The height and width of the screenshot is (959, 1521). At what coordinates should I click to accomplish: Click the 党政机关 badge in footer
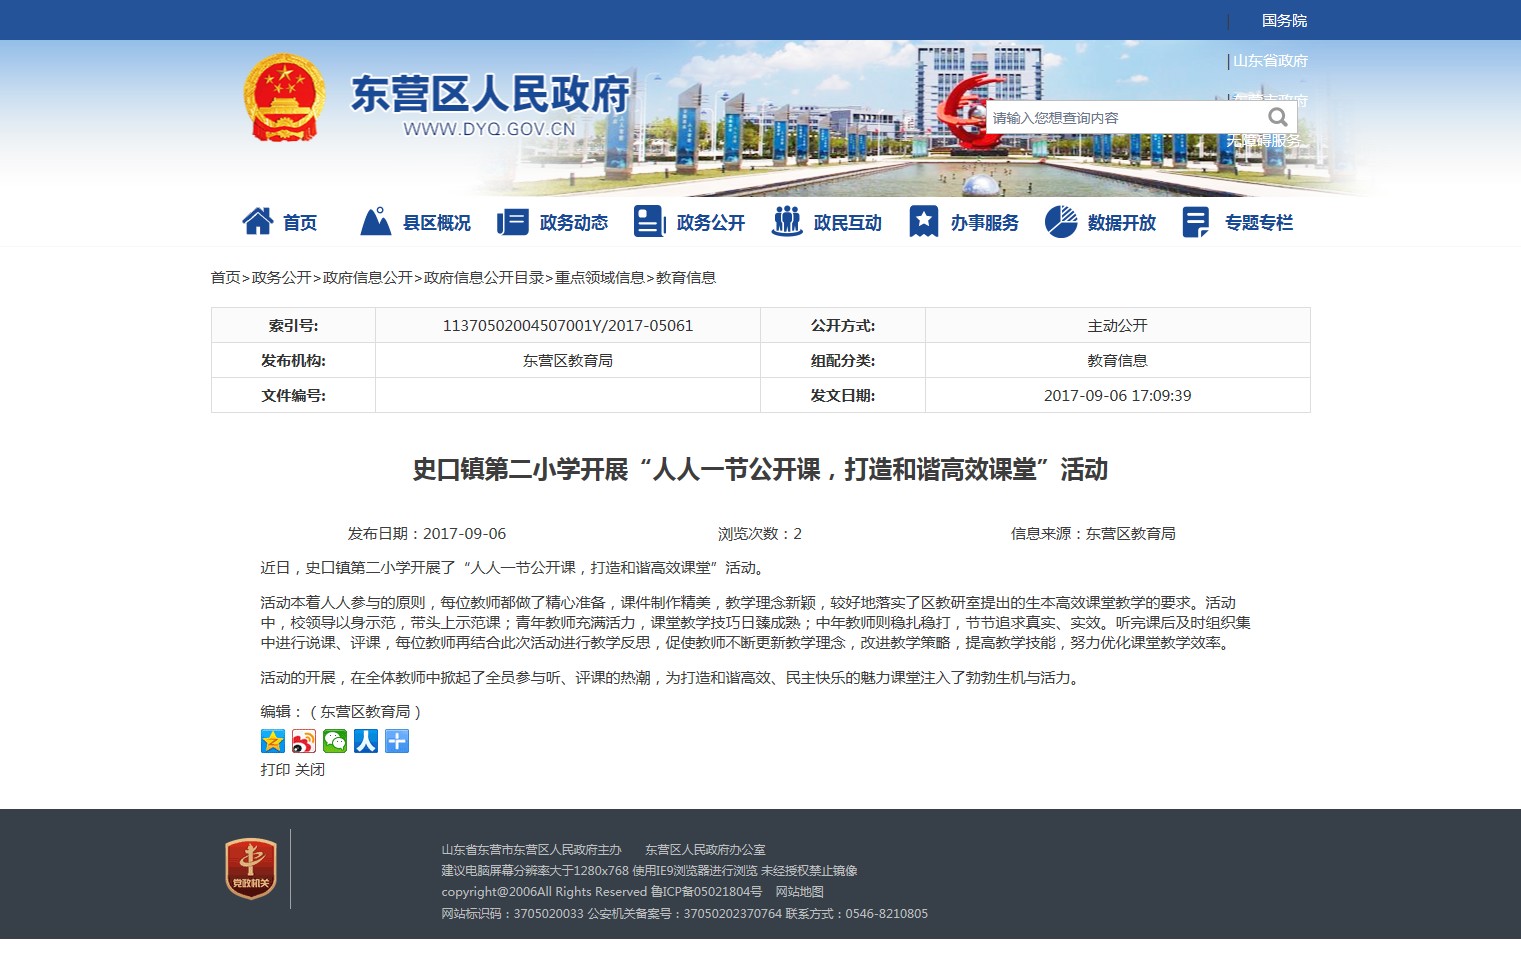pos(250,868)
